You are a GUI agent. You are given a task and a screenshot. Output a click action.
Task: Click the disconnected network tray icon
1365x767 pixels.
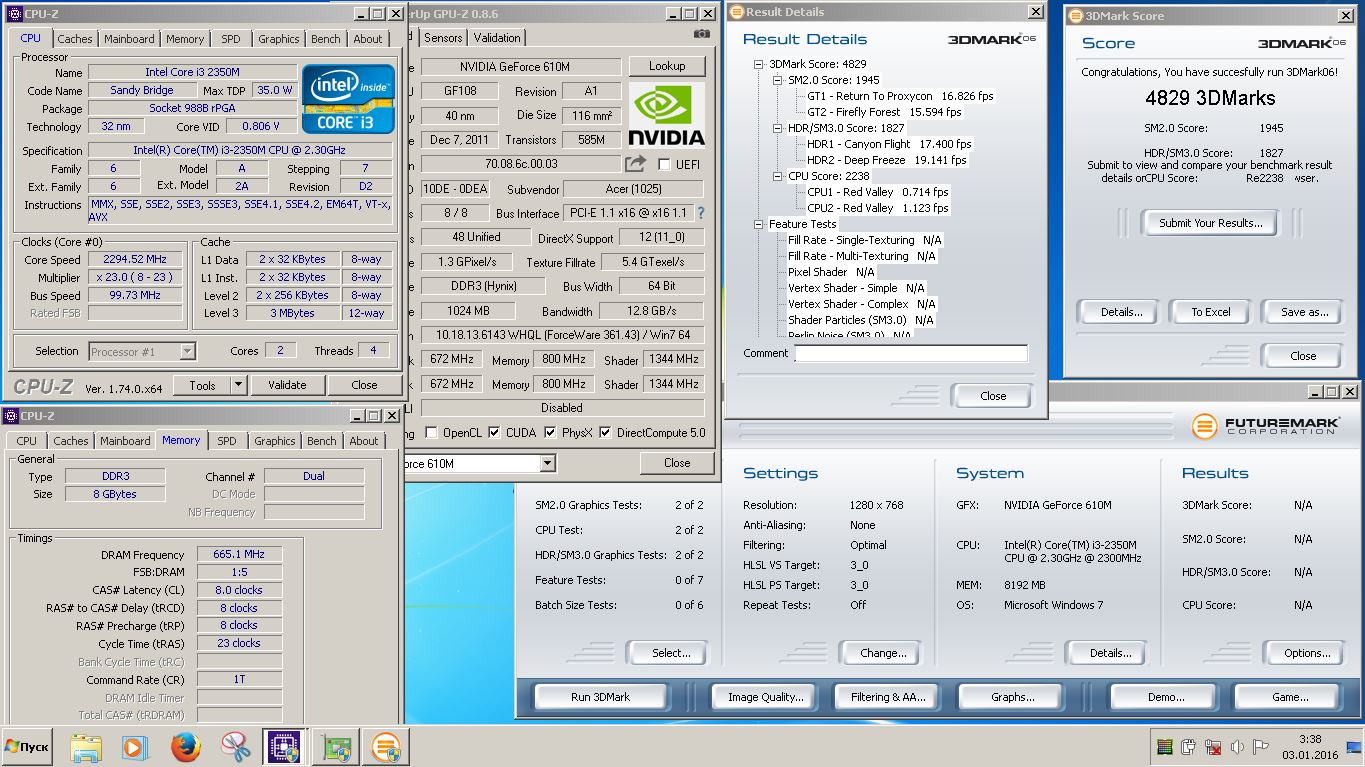[x=1213, y=747]
